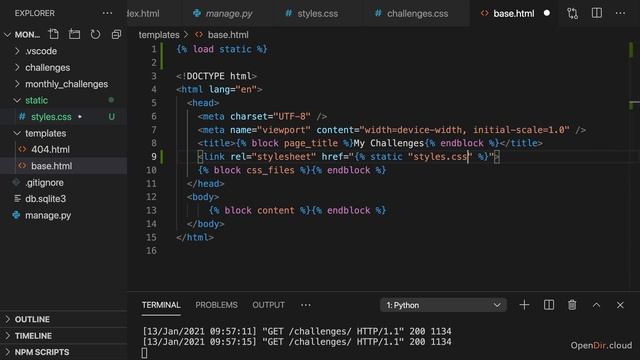Expand the .vscode folder
The width and height of the screenshot is (640, 360).
(x=41, y=51)
